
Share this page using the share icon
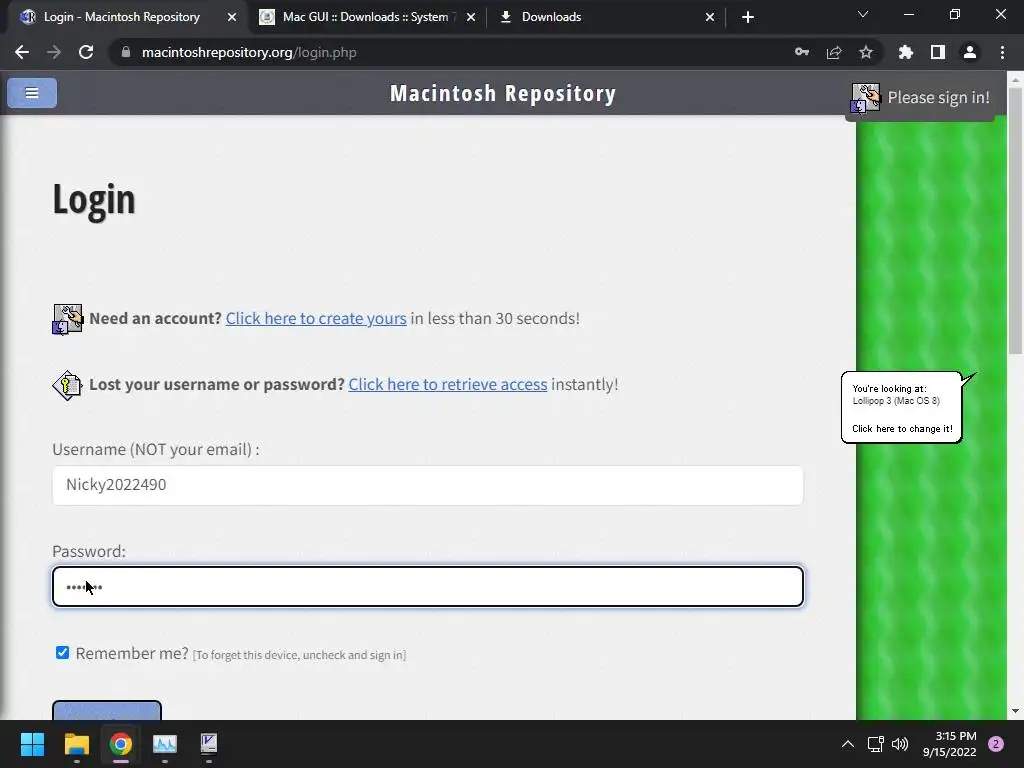click(x=834, y=52)
